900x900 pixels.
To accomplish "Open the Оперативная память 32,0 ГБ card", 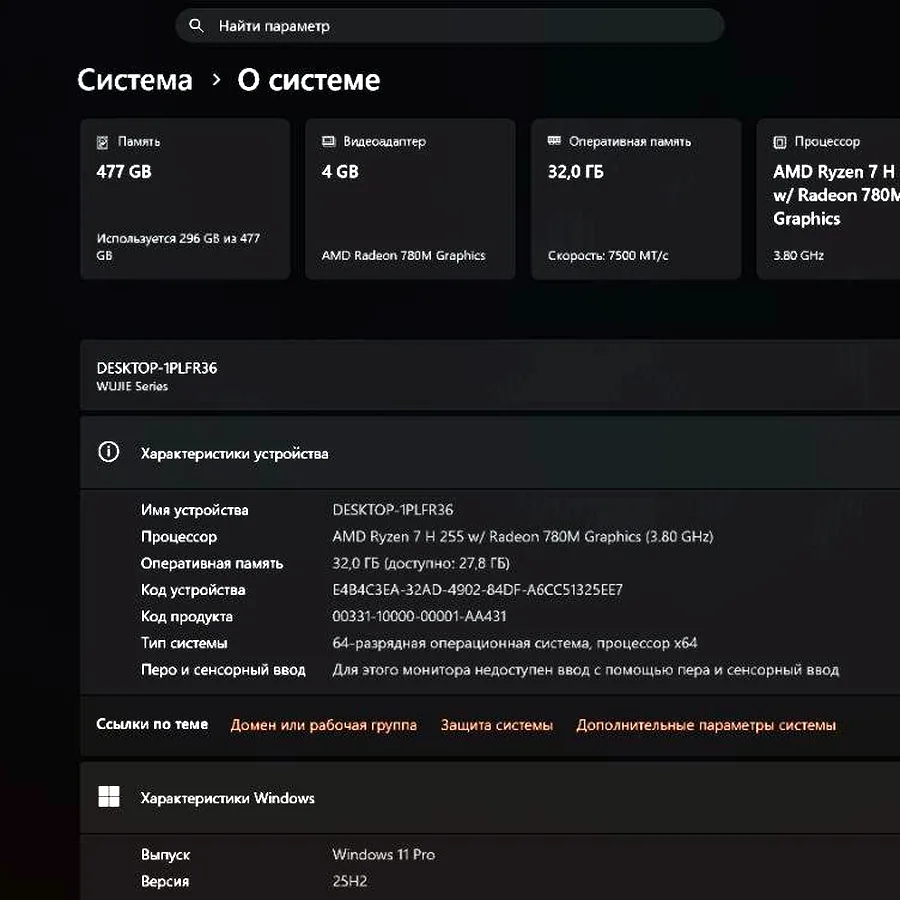I will coord(636,199).
